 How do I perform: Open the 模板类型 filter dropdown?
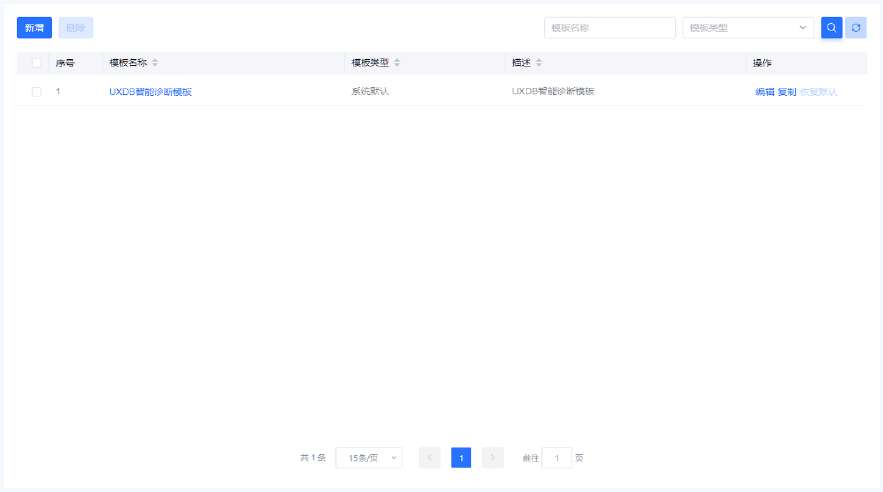pyautogui.click(x=748, y=28)
